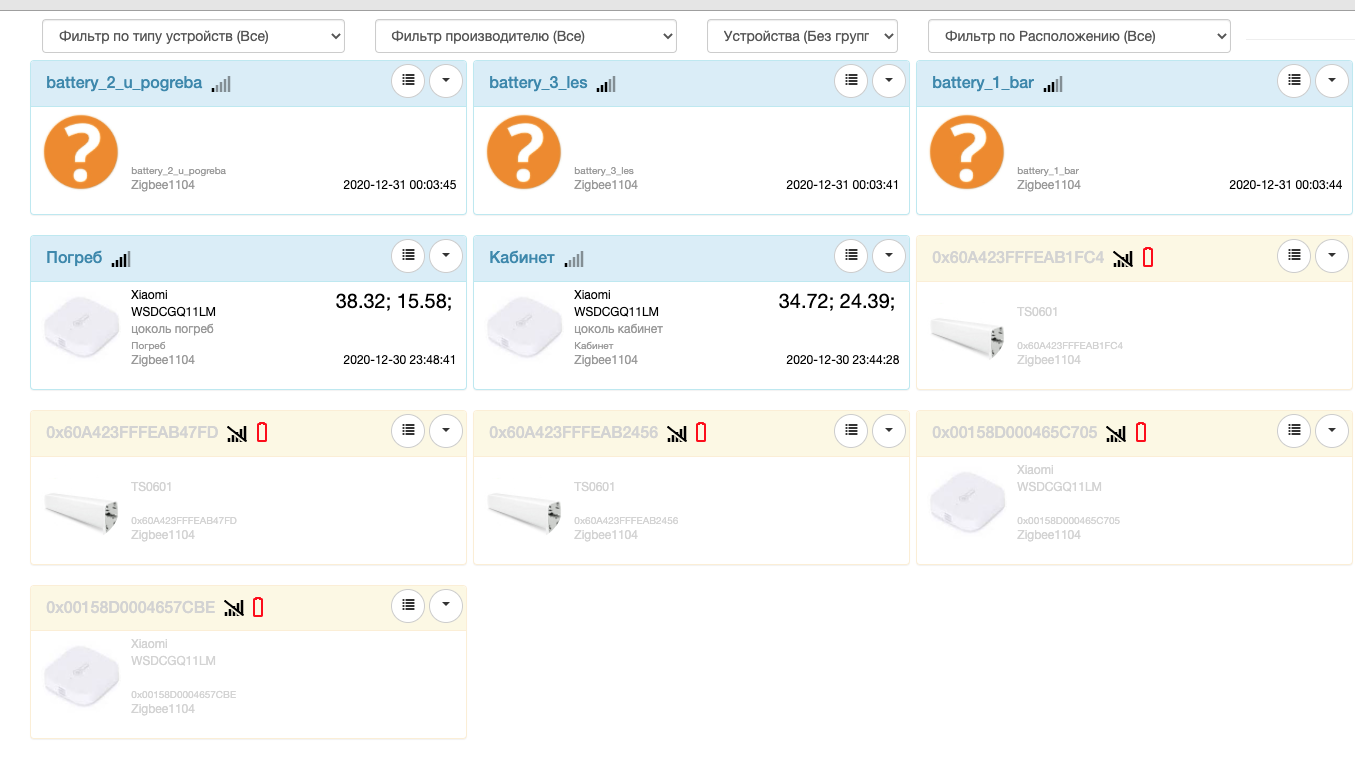The image size is (1355, 757).
Task: Expand caret menu on battery_1_bar card
Action: tap(1332, 80)
